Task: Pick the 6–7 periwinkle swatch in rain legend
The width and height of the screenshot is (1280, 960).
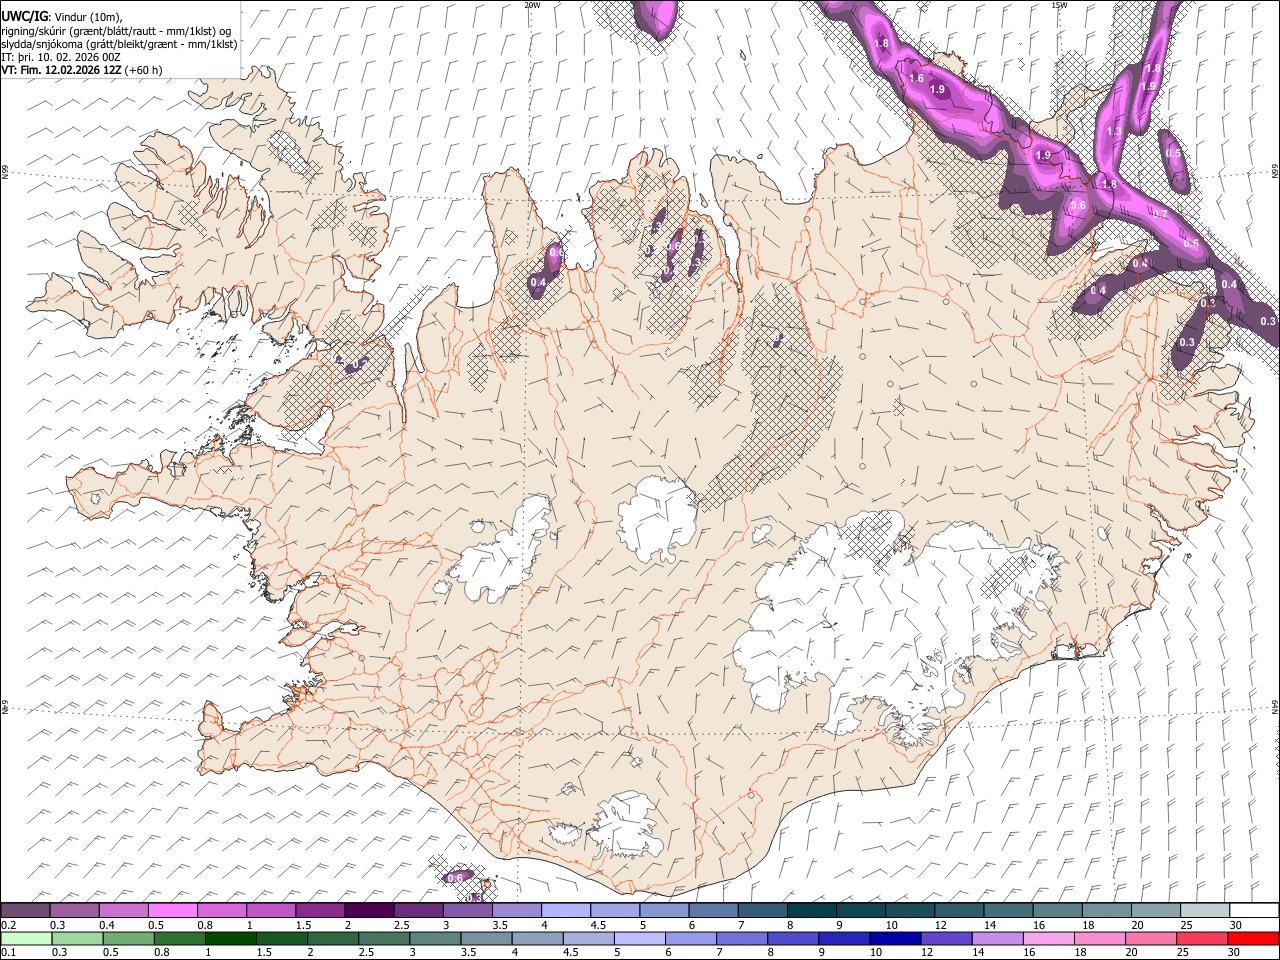Action: 691,938
